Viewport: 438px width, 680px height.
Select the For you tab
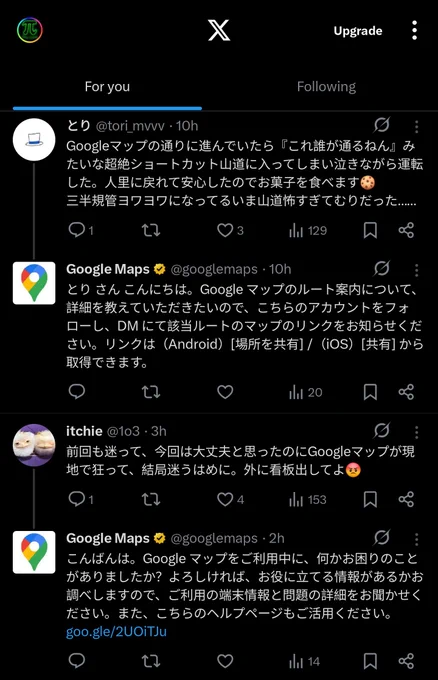pos(107,86)
